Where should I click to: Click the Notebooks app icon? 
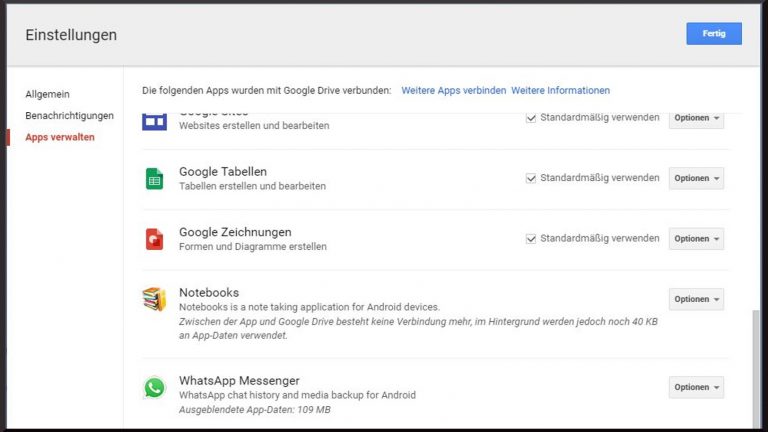pyautogui.click(x=154, y=299)
